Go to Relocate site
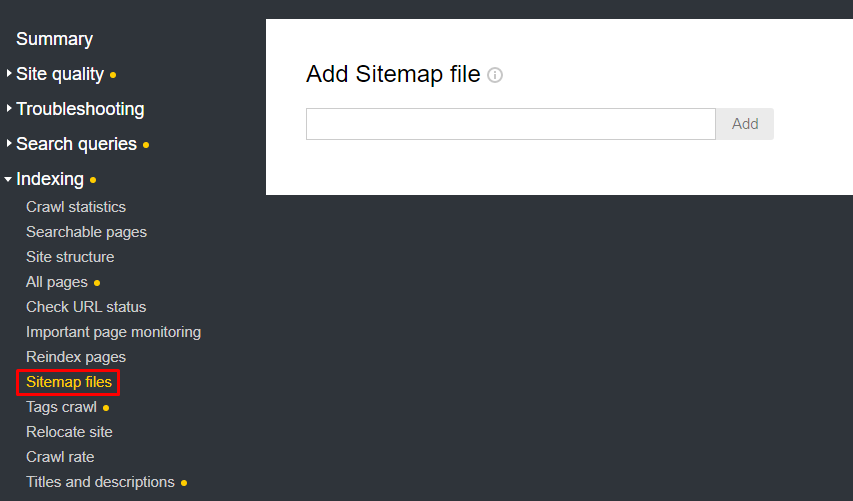 (69, 432)
